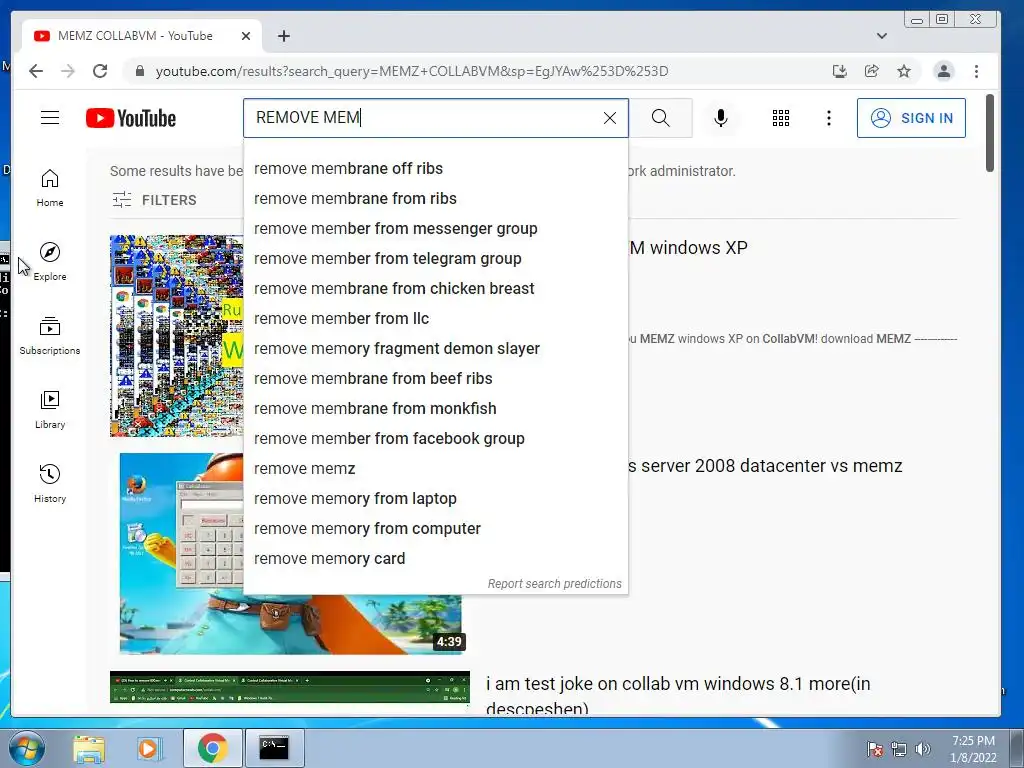
Task: Go back with the browser back arrow
Action: [36, 71]
